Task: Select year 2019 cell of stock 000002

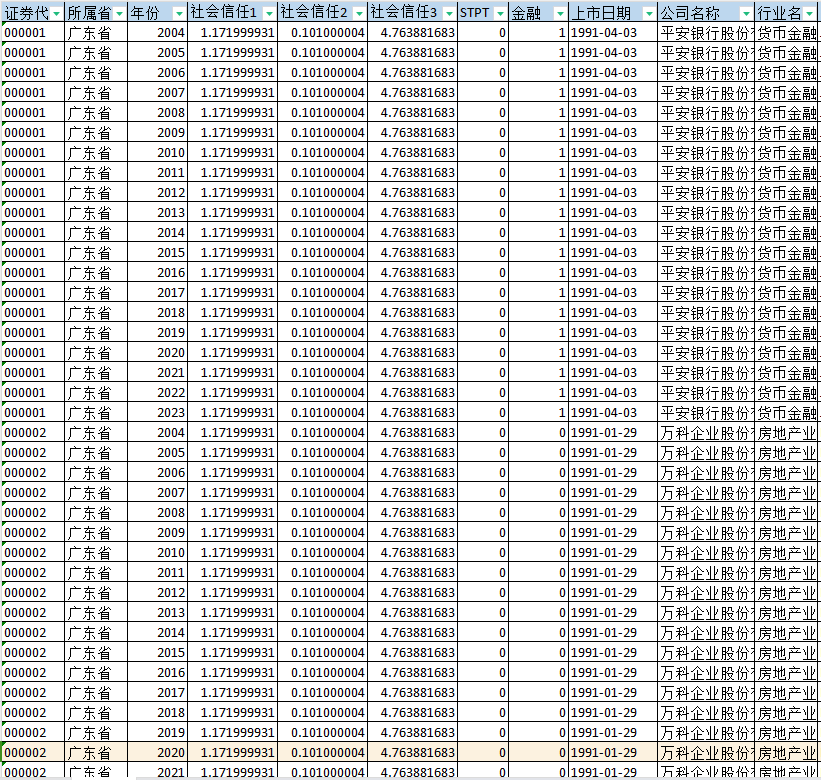Action: pos(157,733)
